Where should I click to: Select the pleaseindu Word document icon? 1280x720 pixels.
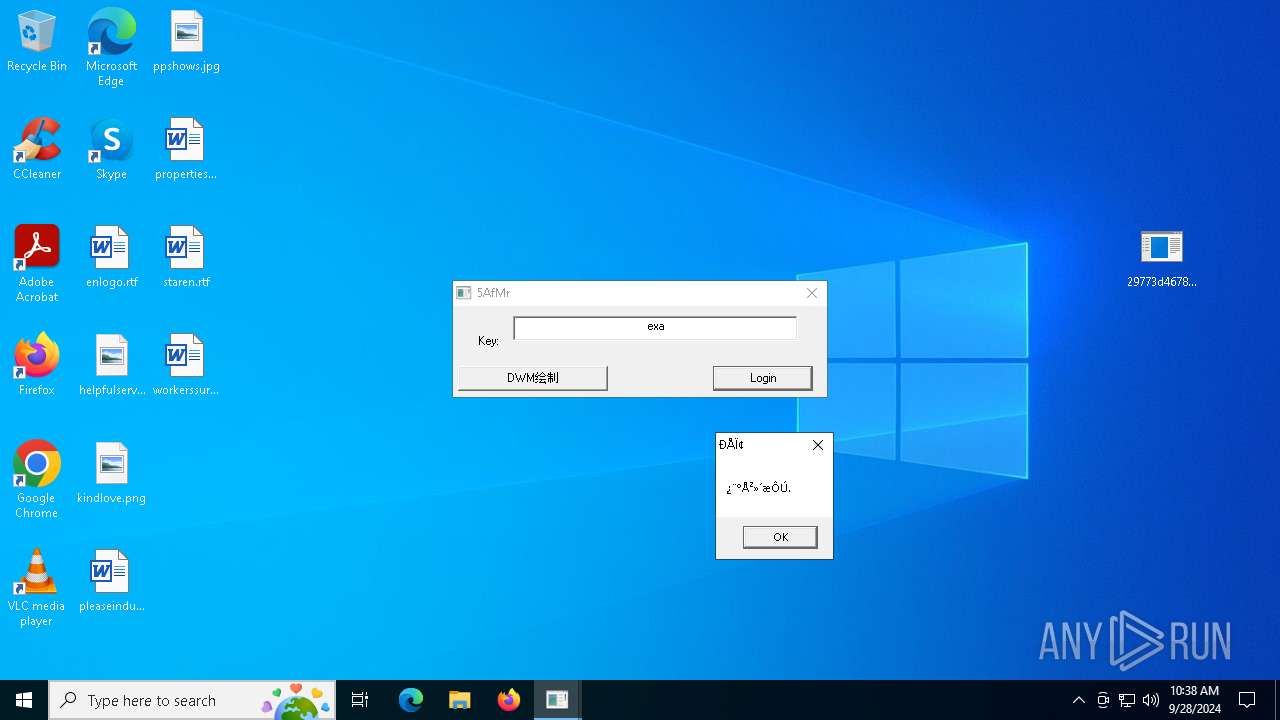111,582
